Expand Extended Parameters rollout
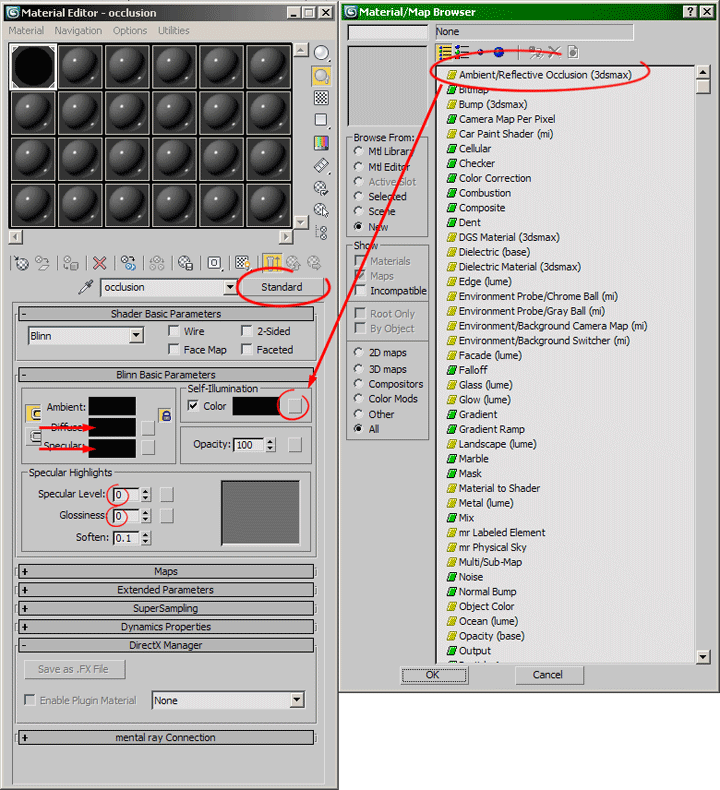The image size is (720, 790). 166,589
